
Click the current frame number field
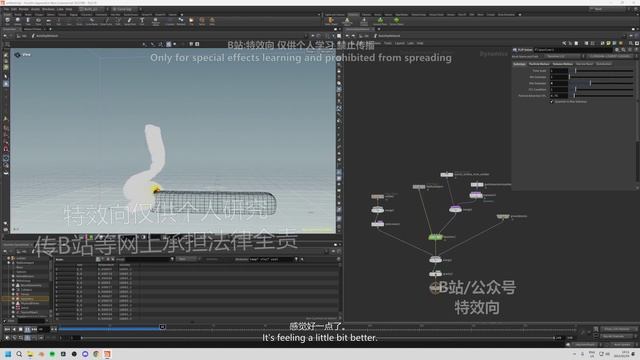43,329
